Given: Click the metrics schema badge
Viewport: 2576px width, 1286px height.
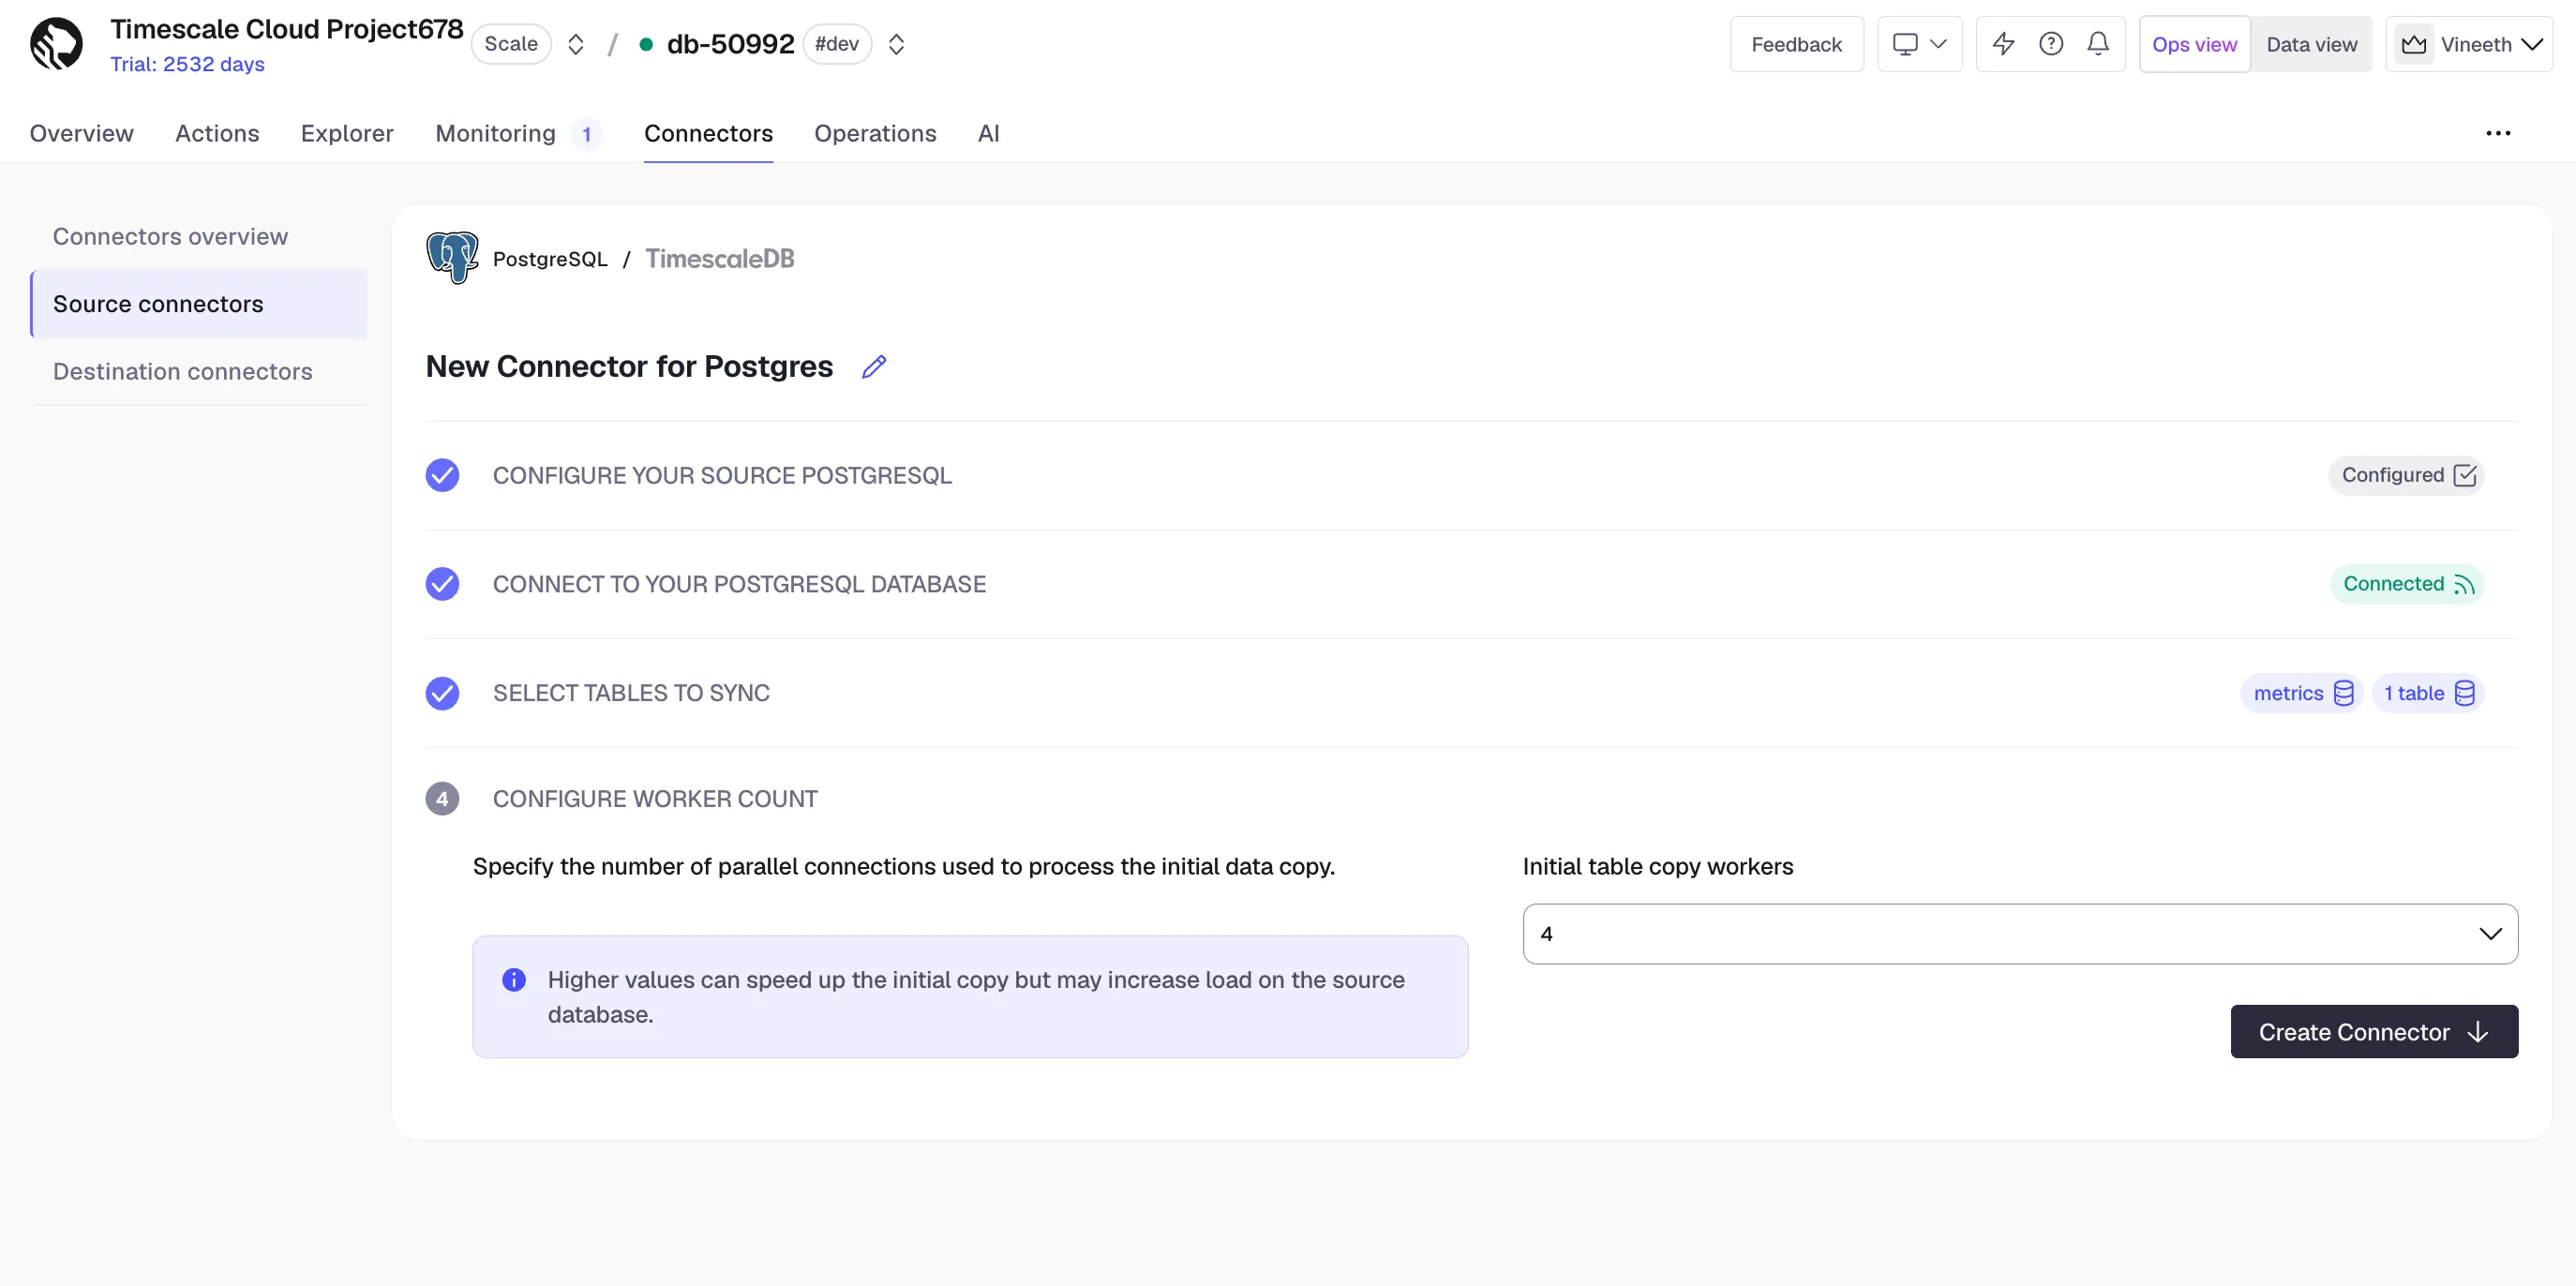Looking at the screenshot, I should 2302,693.
